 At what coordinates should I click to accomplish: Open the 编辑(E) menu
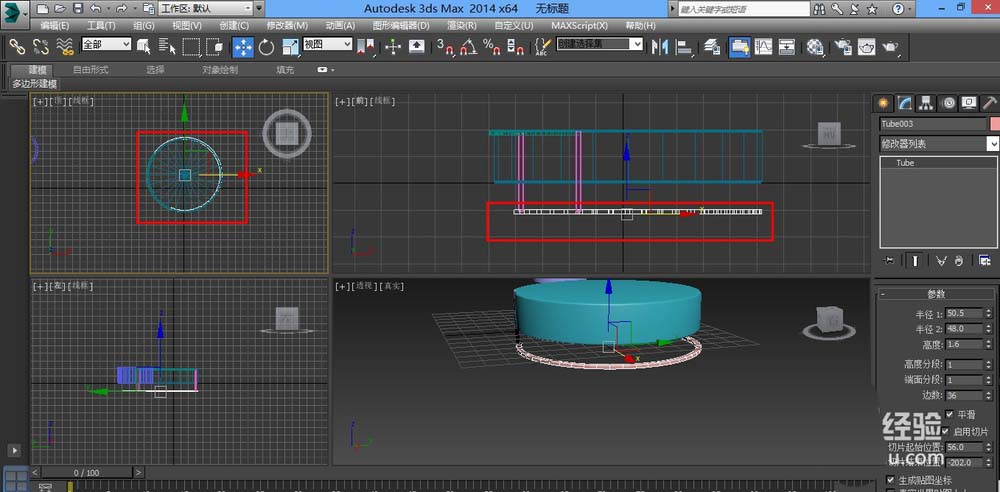coord(54,26)
